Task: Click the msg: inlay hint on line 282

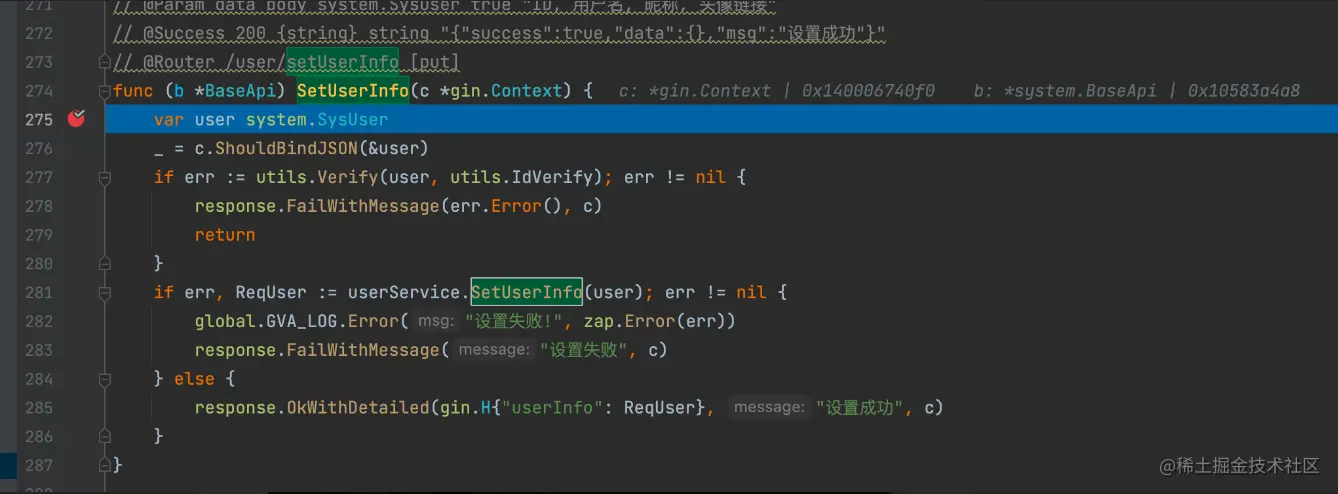Action: (435, 321)
